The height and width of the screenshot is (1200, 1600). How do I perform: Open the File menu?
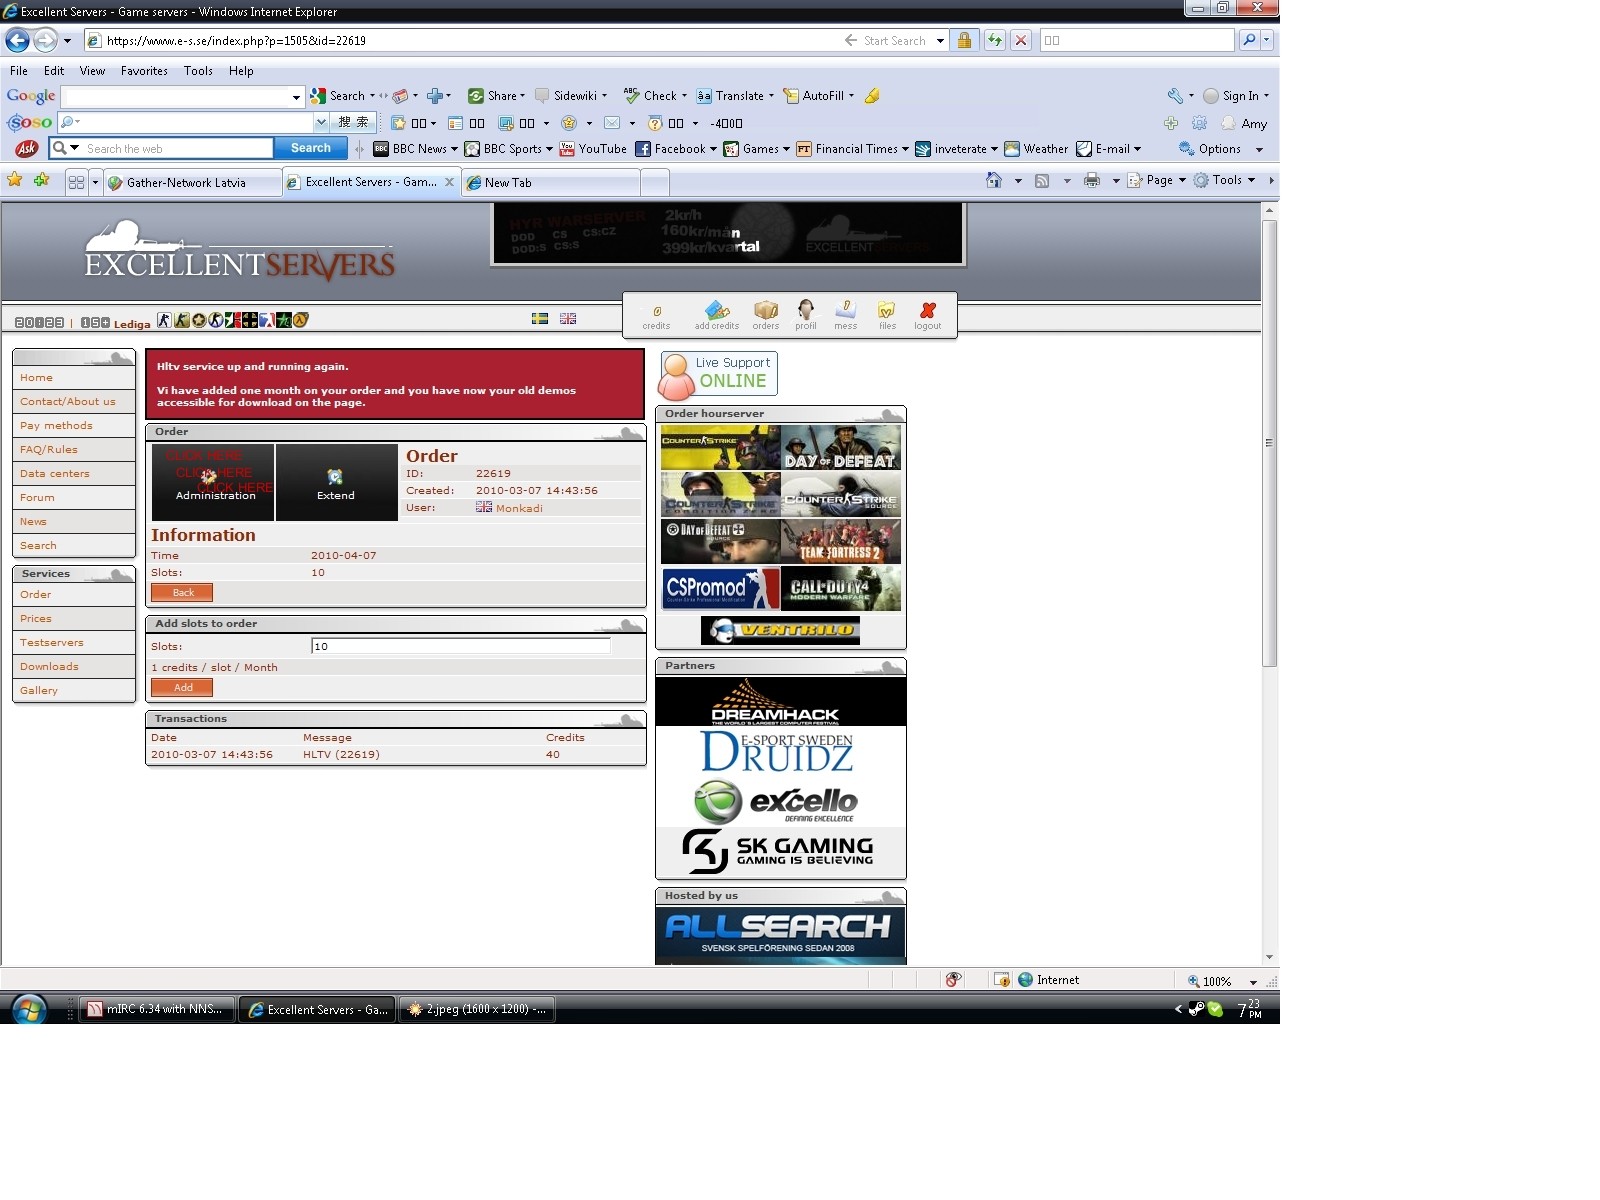coord(19,71)
